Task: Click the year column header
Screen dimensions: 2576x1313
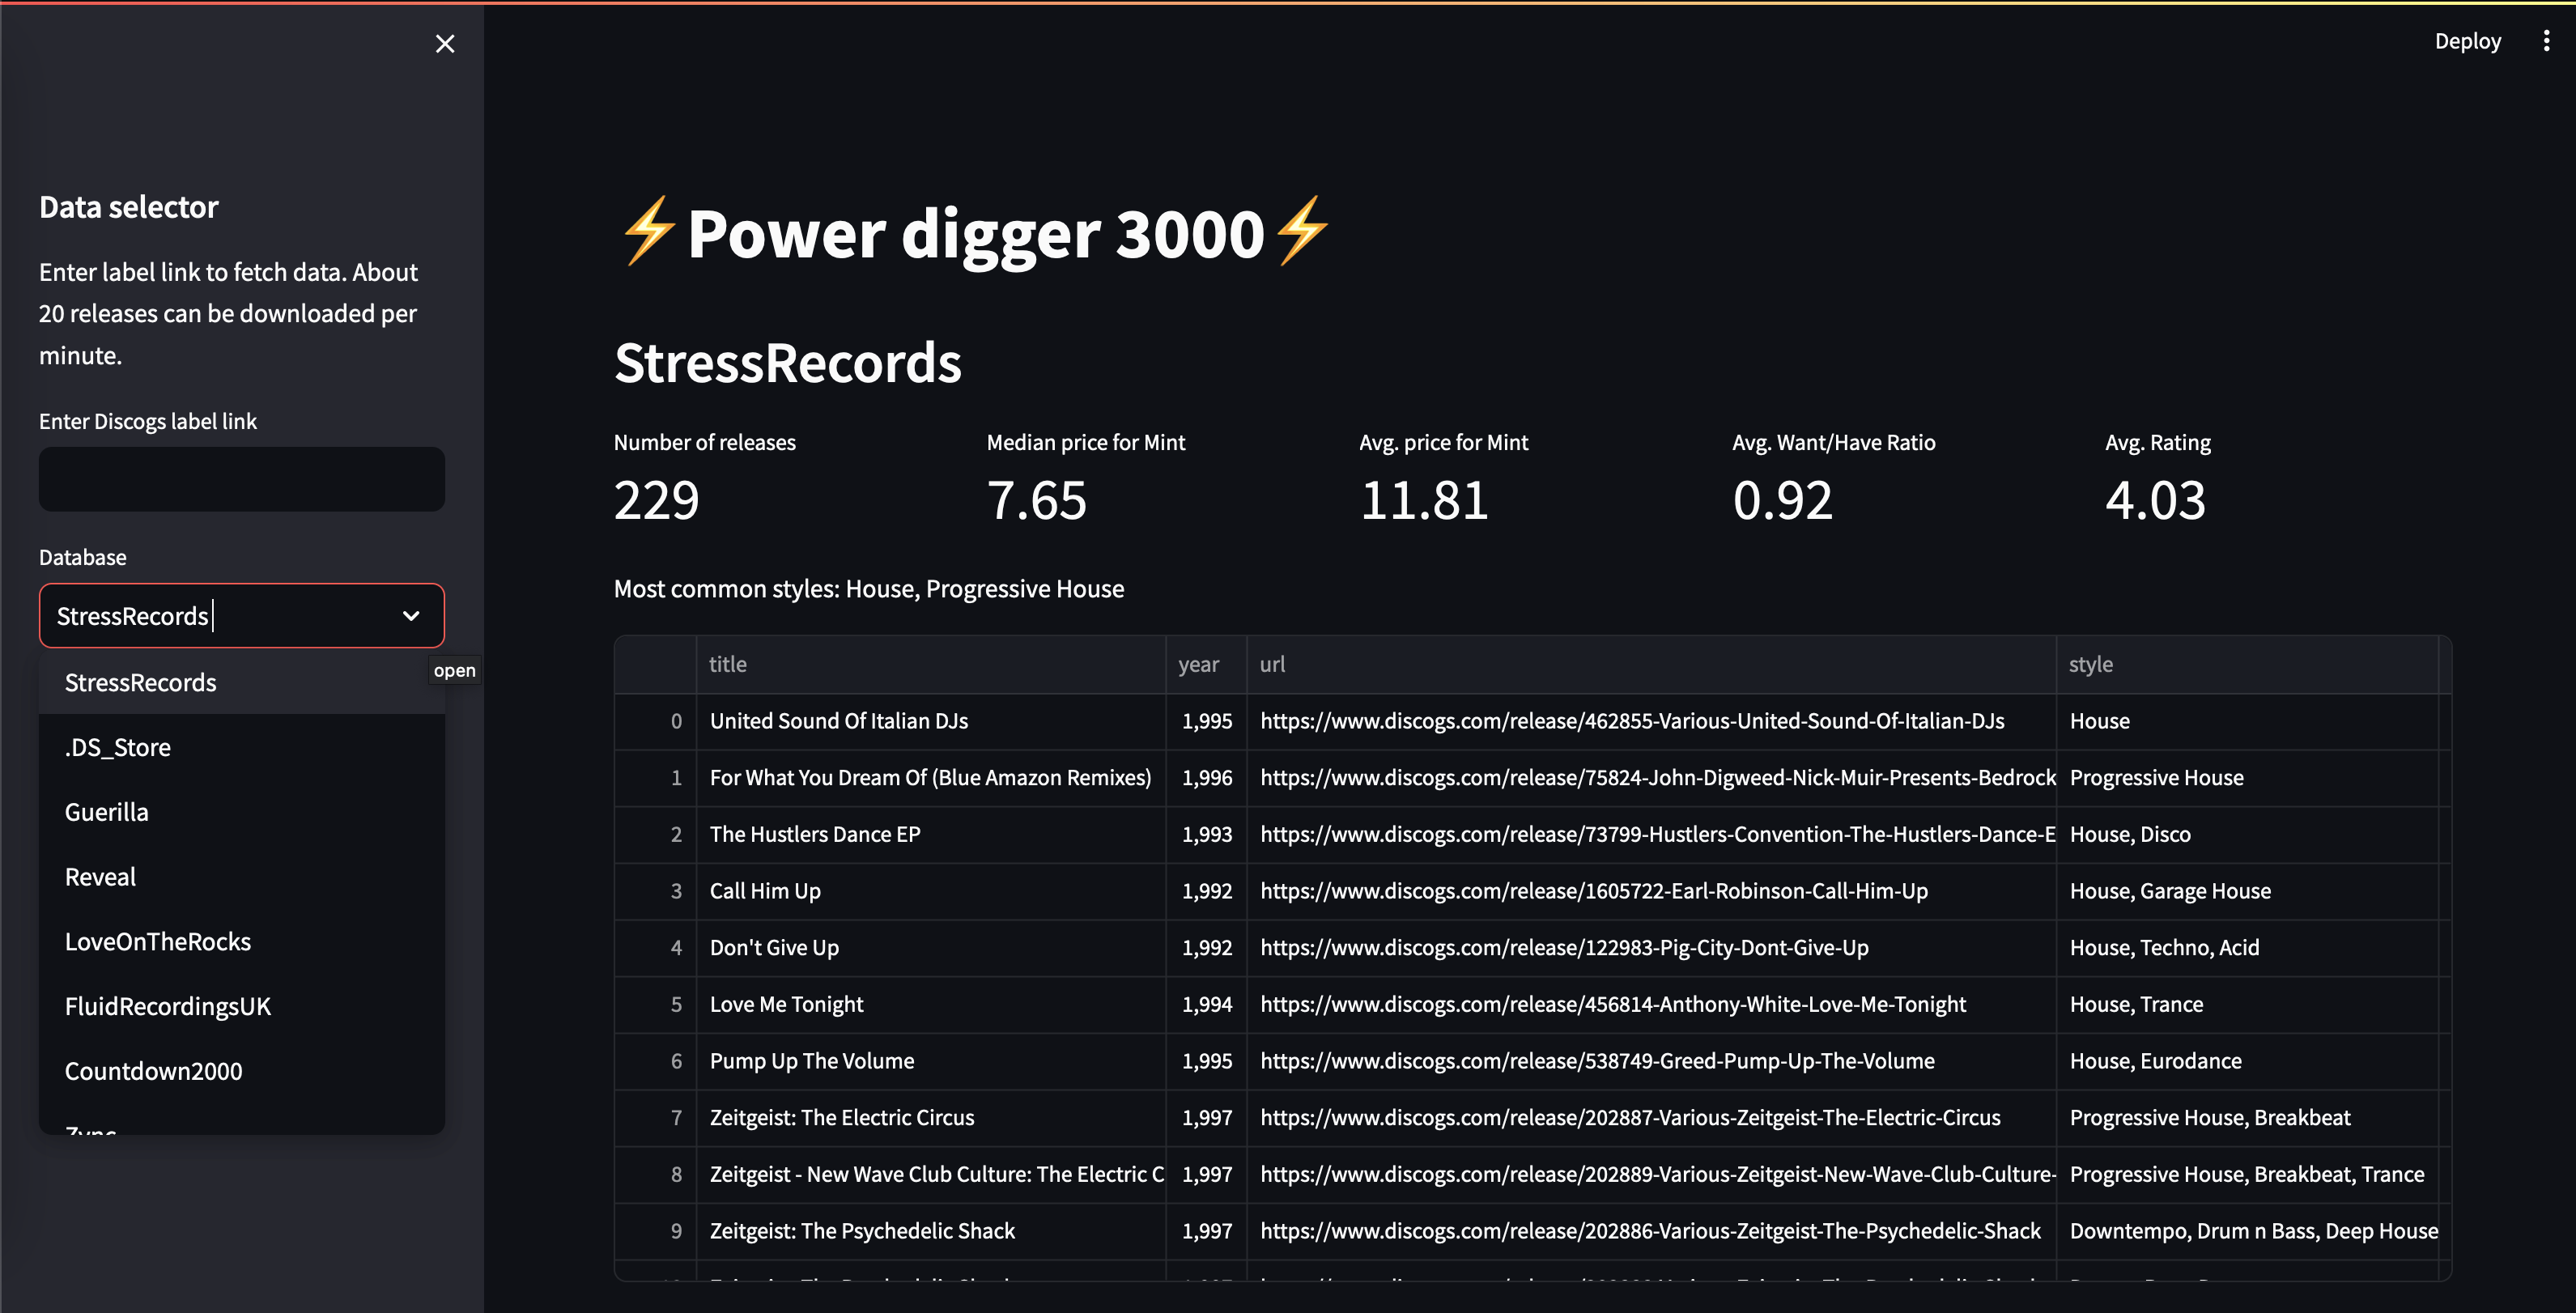Action: pos(1198,664)
